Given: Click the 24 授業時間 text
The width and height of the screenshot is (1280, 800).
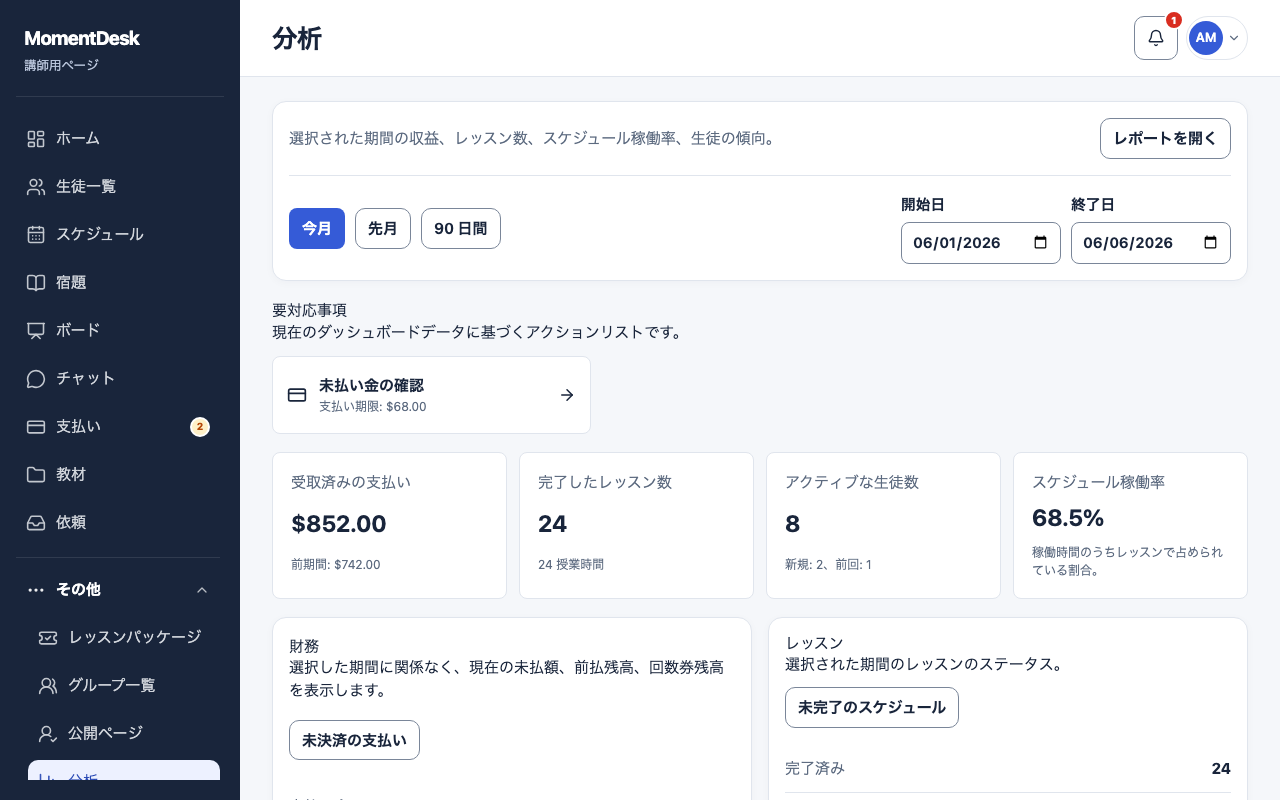Looking at the screenshot, I should tap(571, 565).
